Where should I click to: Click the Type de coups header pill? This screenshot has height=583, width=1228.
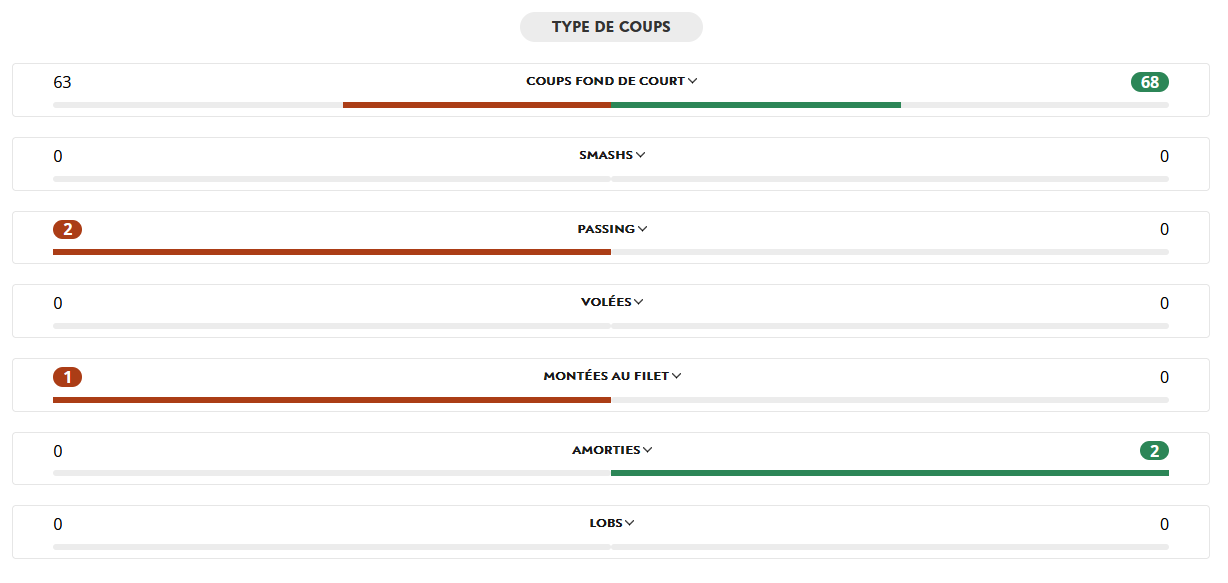point(611,27)
